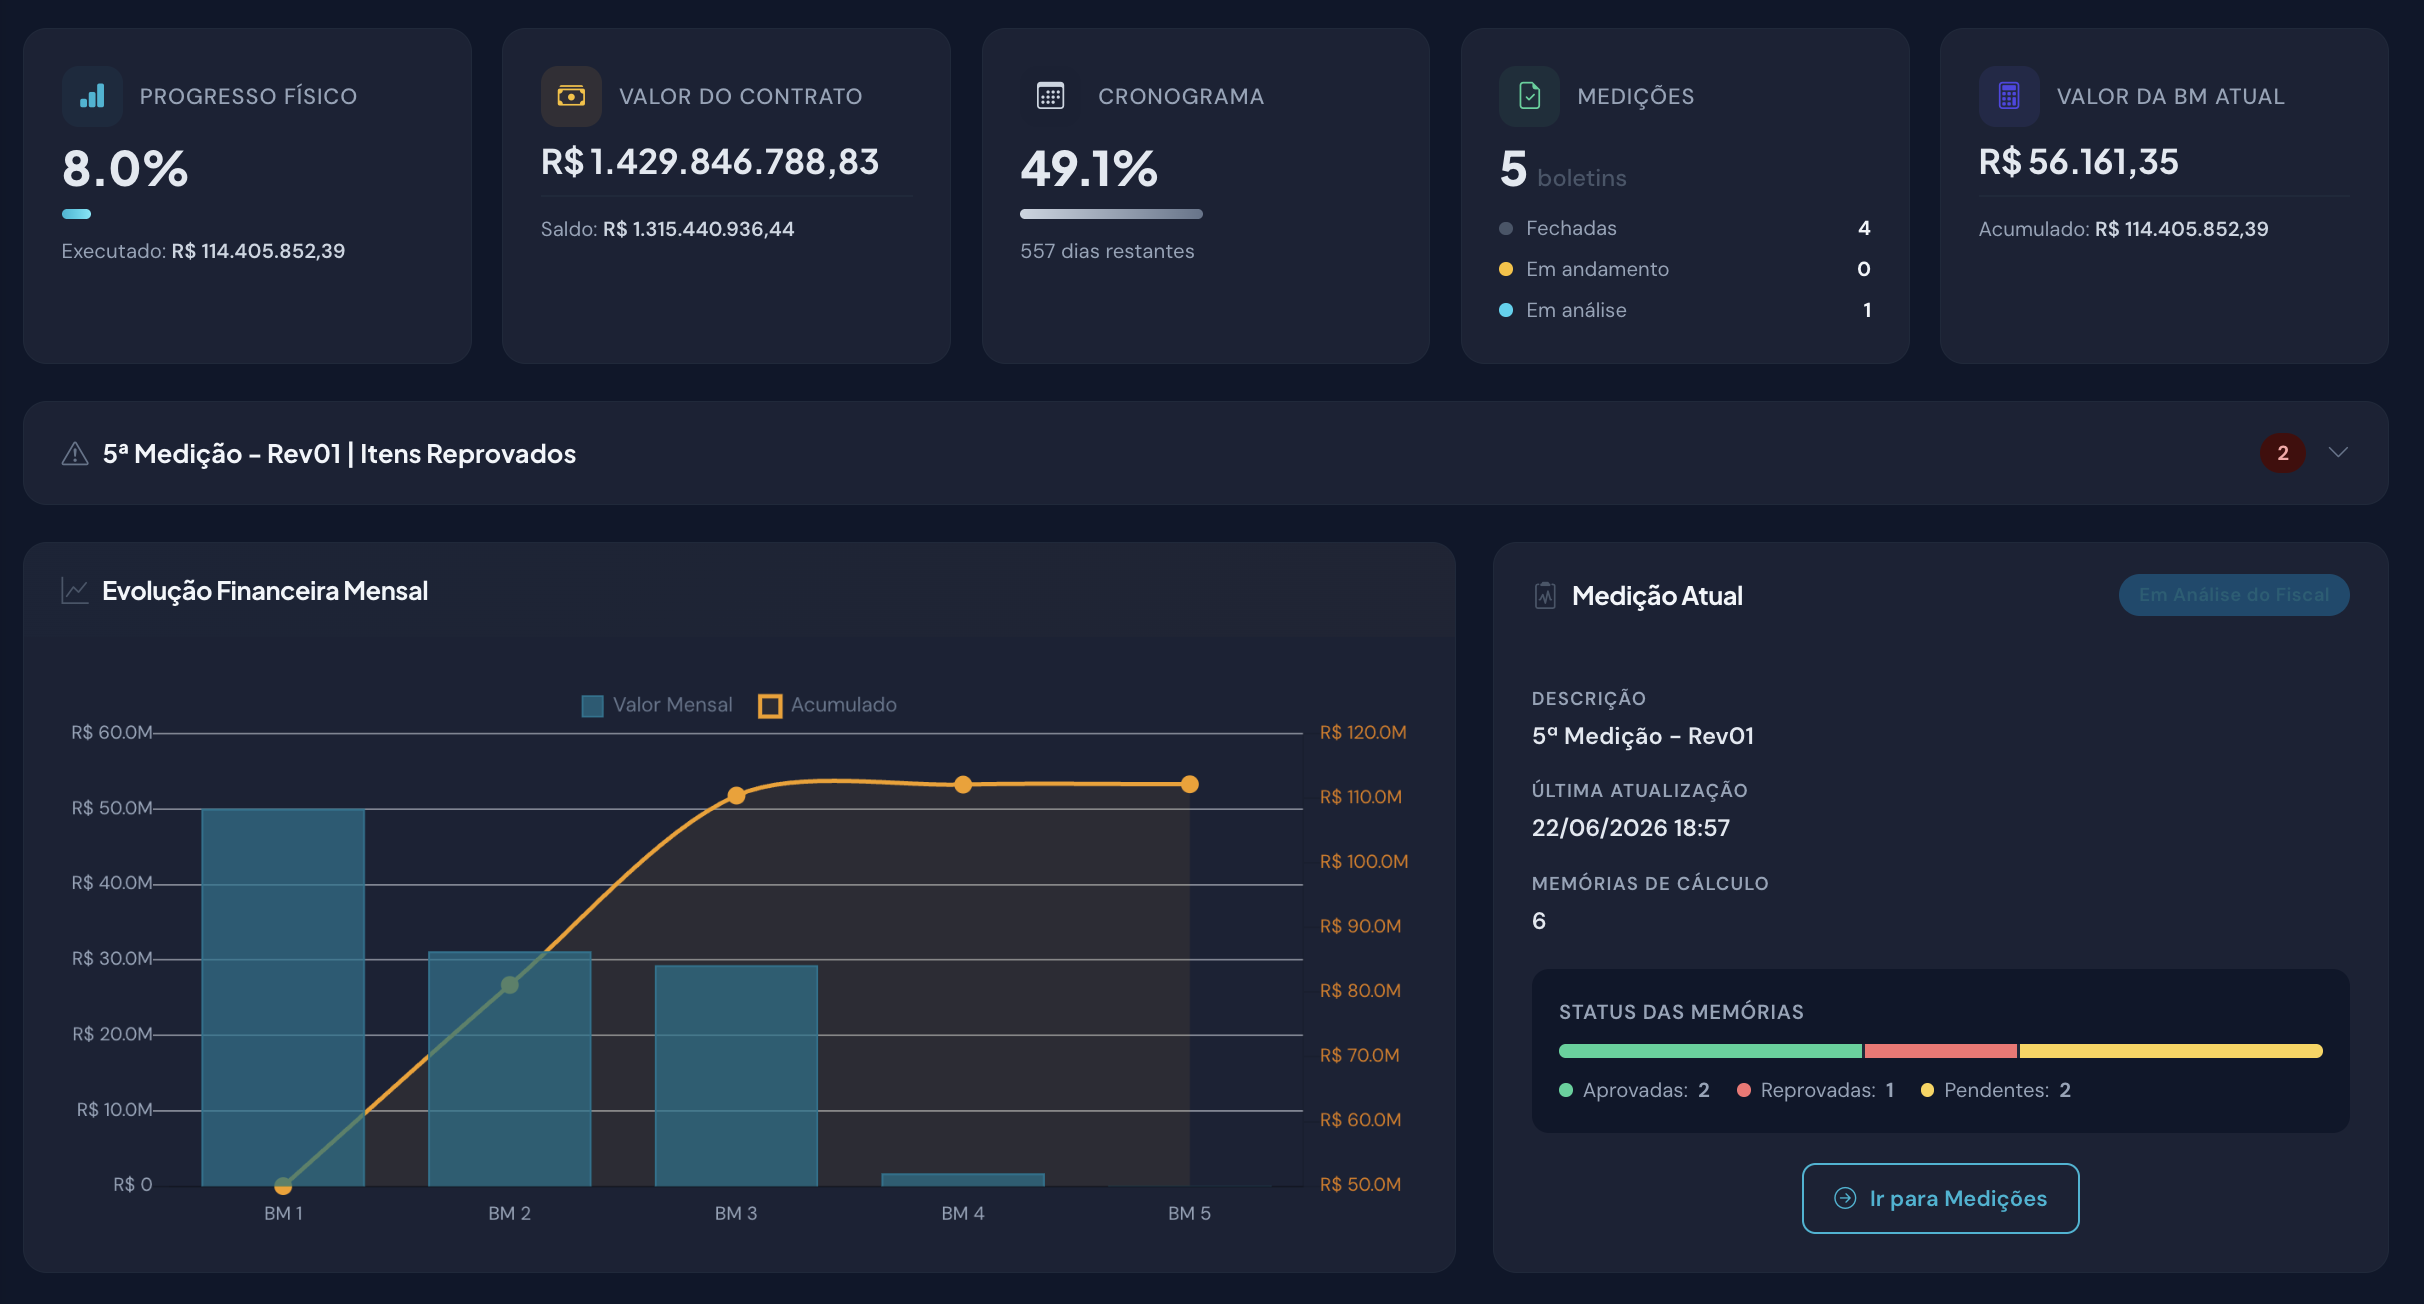Click the Status das Memórias heading
2424x1304 pixels.
pos(1681,1012)
